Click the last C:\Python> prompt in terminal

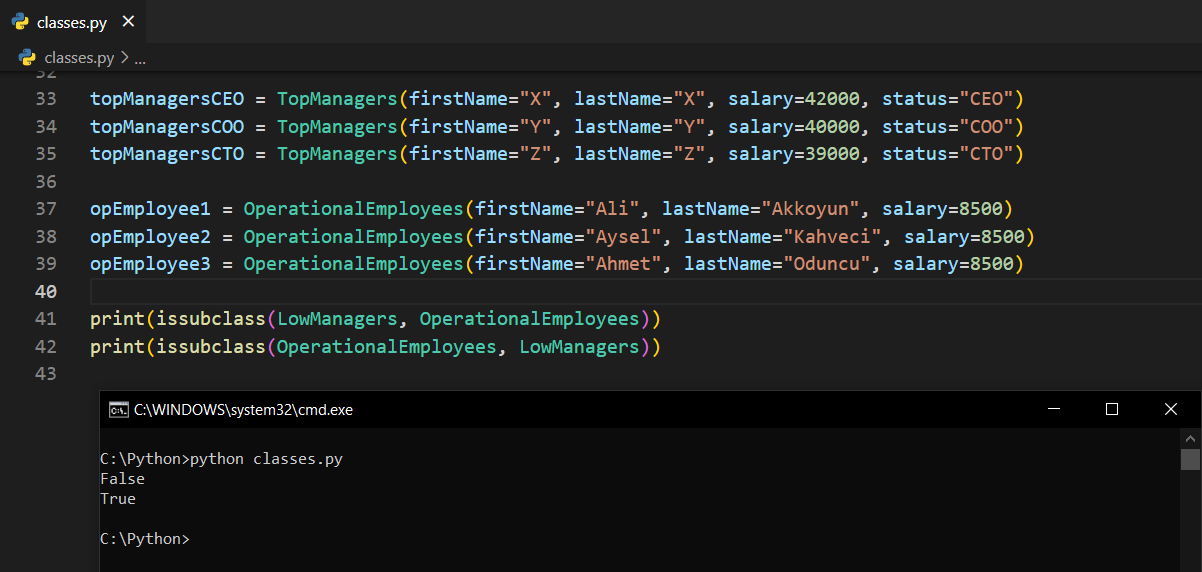click(144, 538)
